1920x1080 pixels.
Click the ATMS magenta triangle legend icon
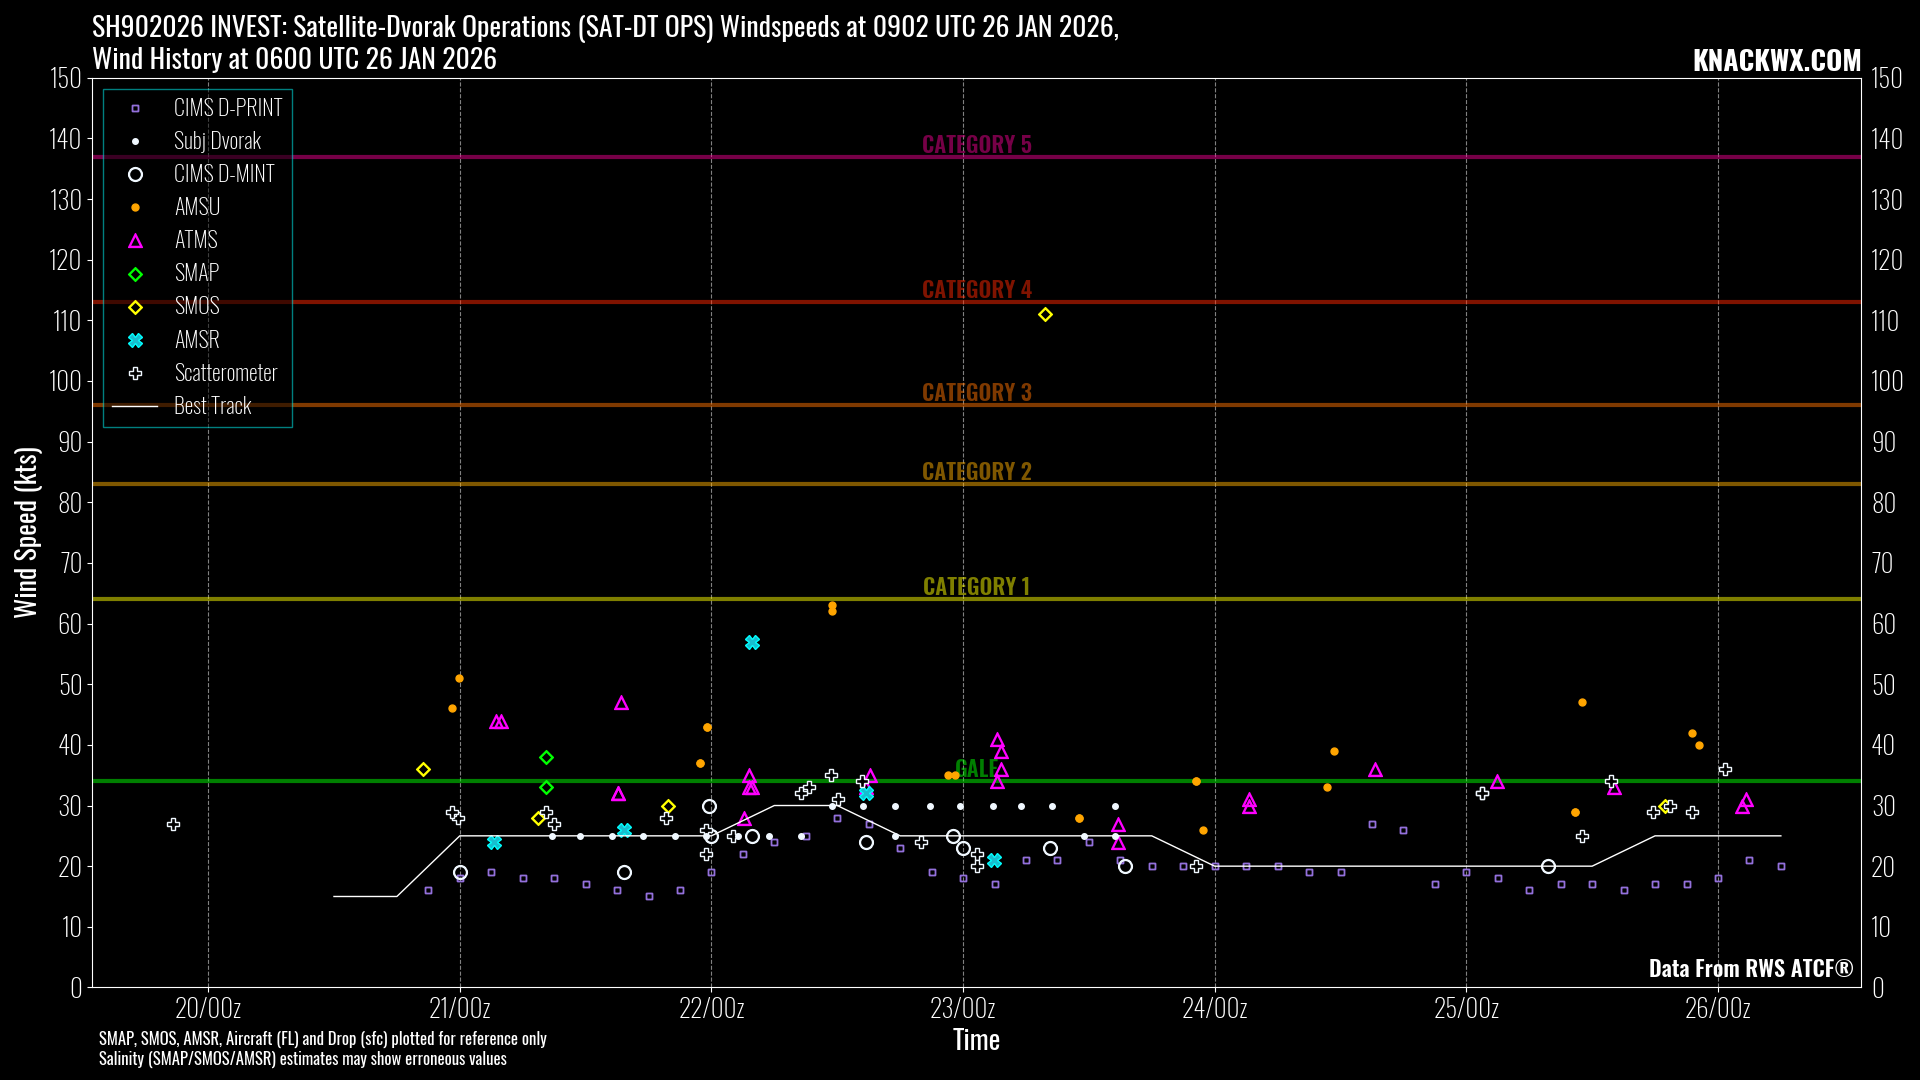(x=136, y=241)
